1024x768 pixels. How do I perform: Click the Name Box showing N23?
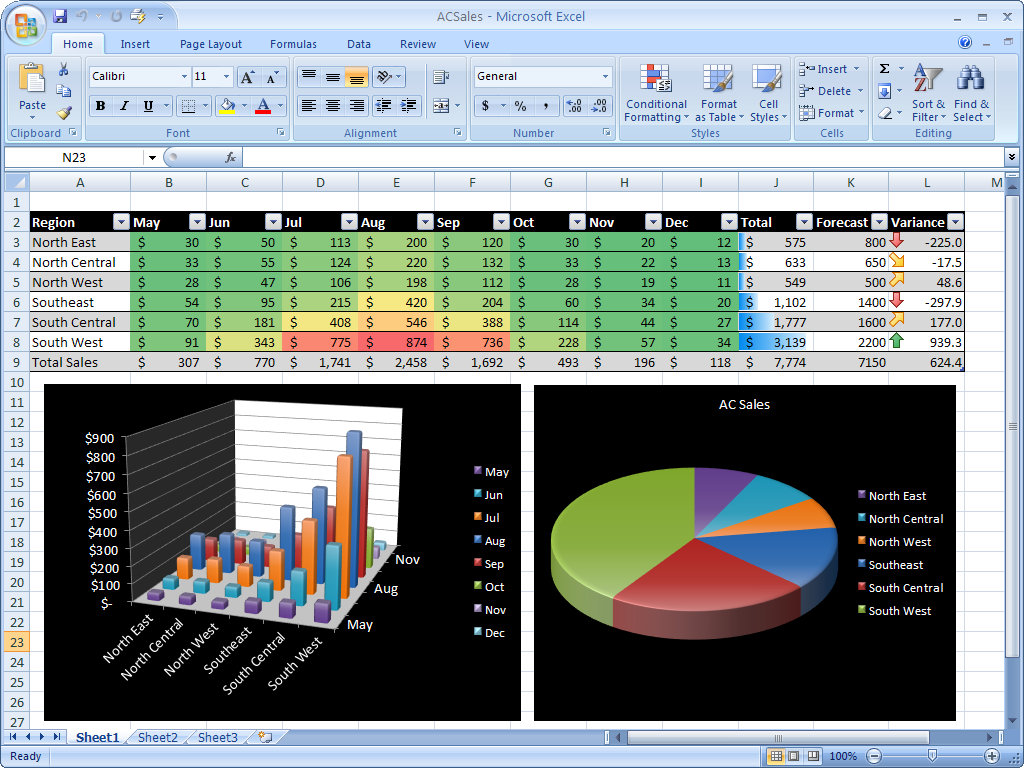[x=74, y=157]
